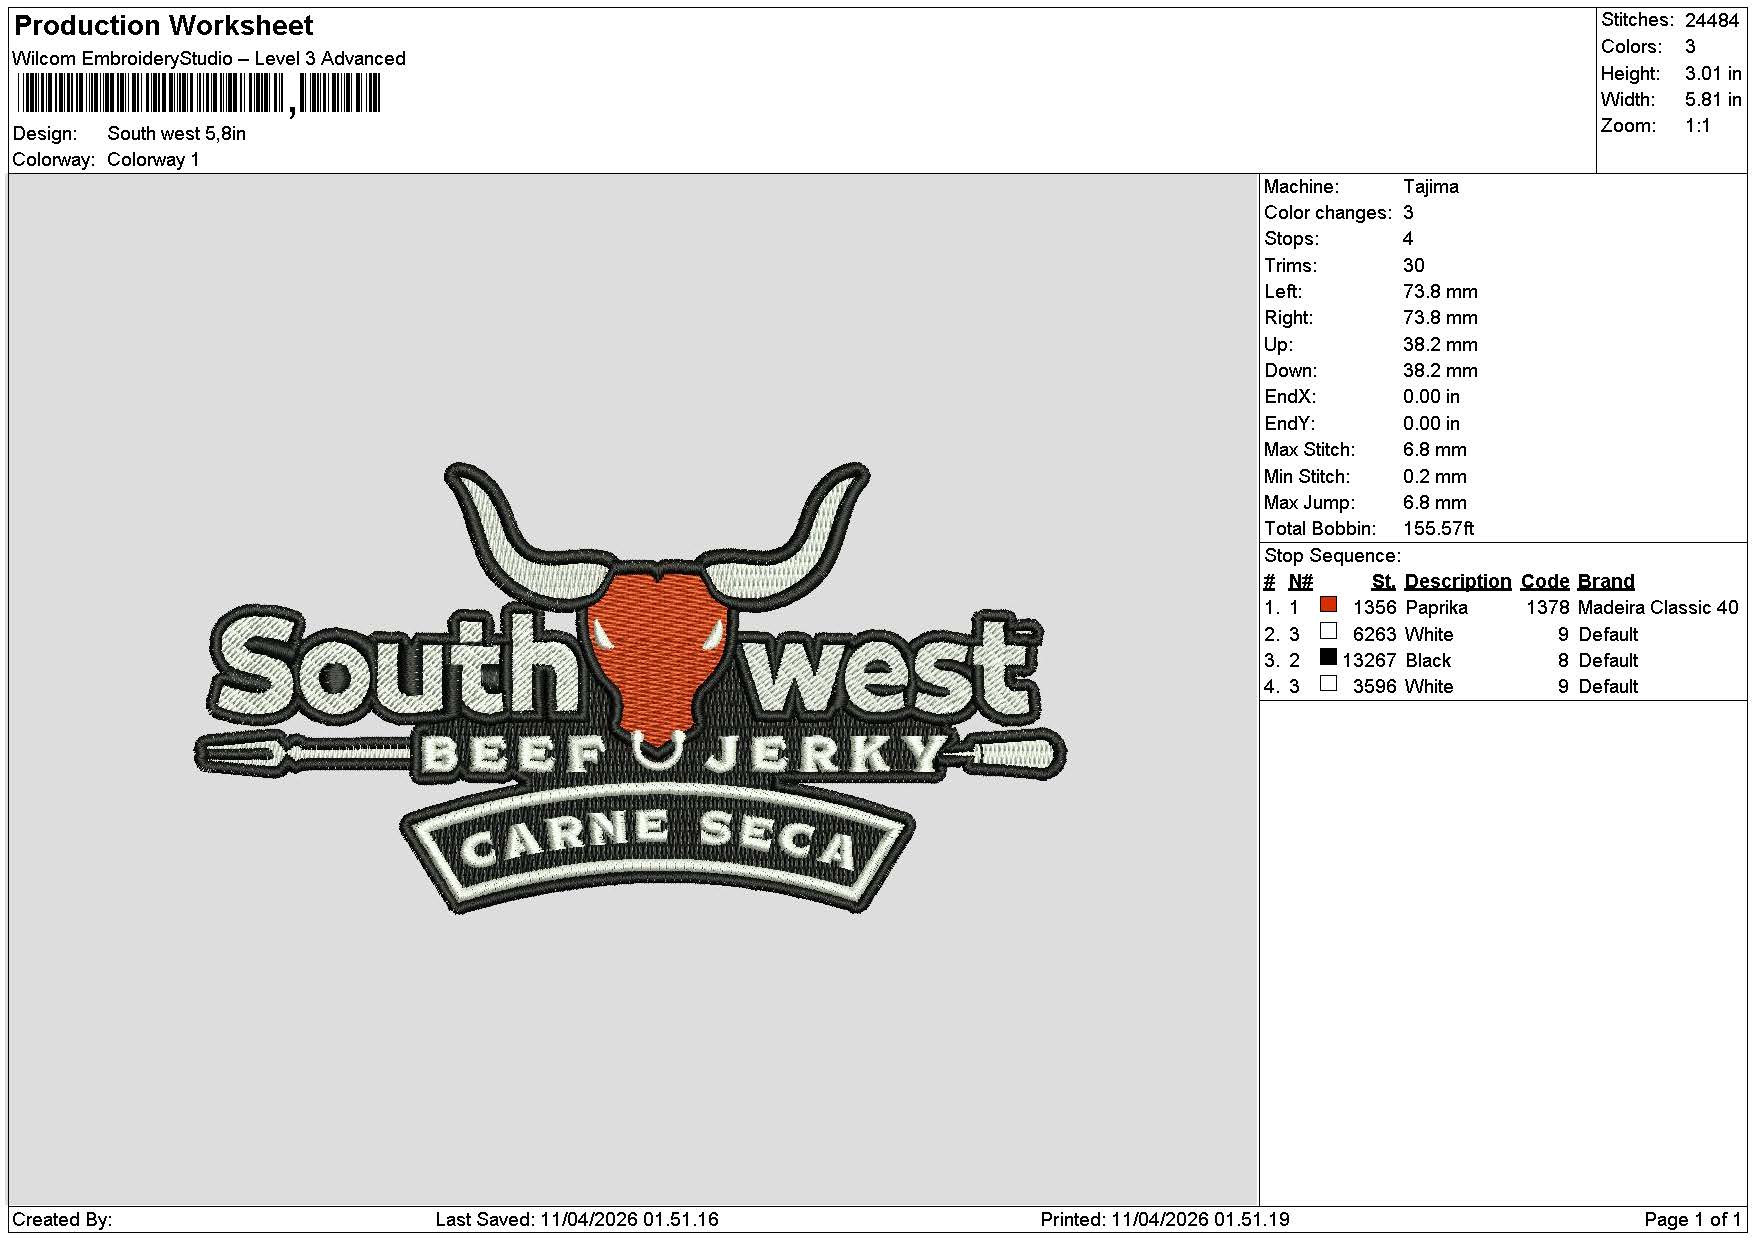The width and height of the screenshot is (1755, 1240).
Task: Click the 'Description' column header
Action: click(x=1458, y=582)
